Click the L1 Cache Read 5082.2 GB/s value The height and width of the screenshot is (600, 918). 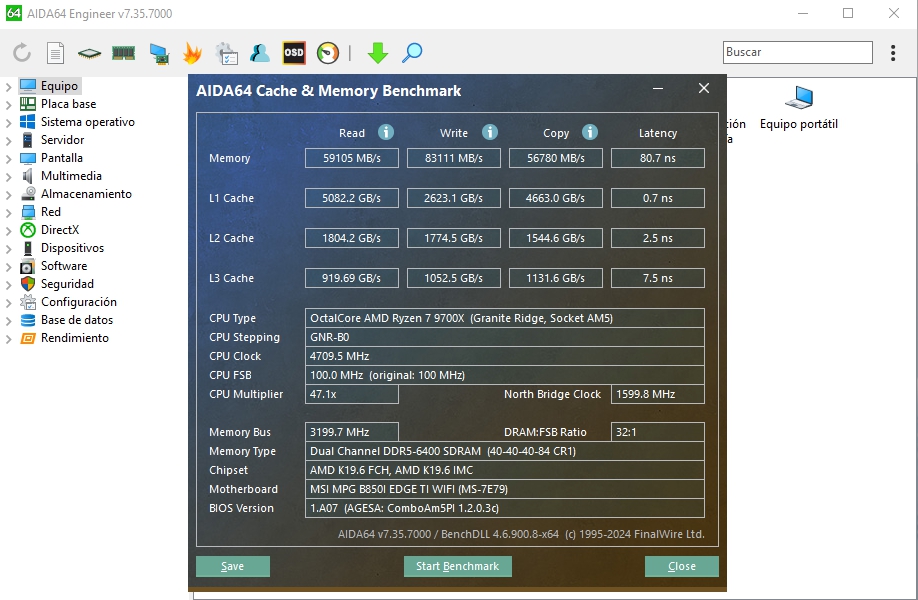(352, 198)
